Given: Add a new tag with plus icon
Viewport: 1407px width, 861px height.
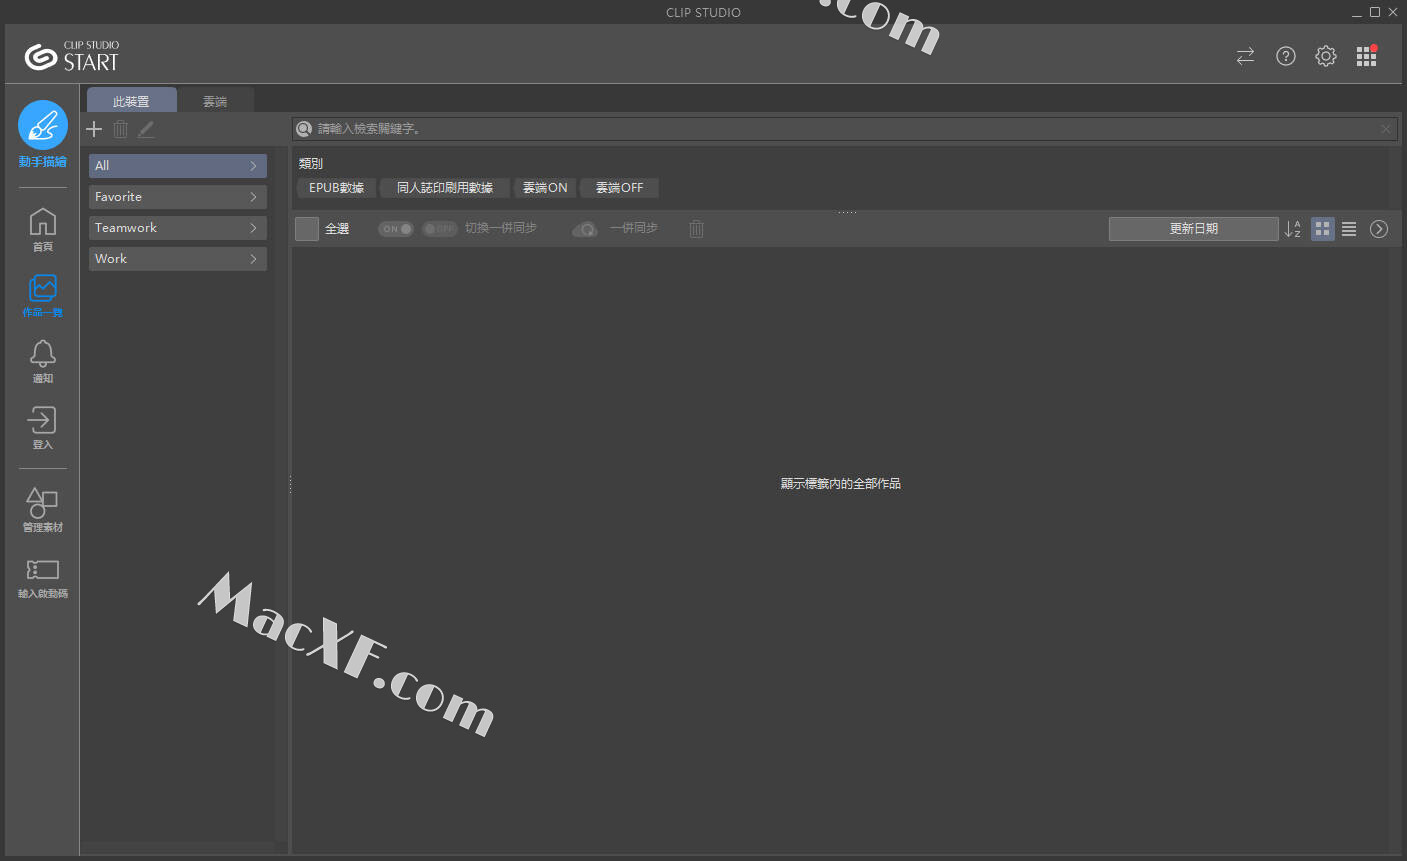Looking at the screenshot, I should [x=94, y=129].
